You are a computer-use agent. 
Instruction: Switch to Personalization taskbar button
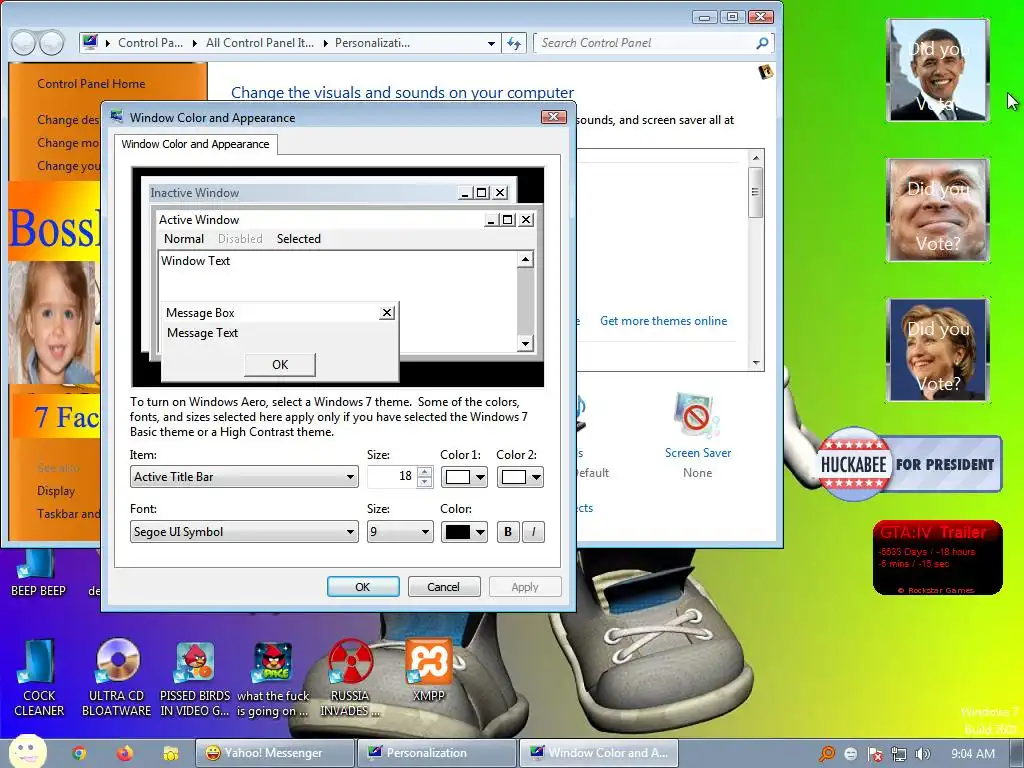tap(437, 753)
